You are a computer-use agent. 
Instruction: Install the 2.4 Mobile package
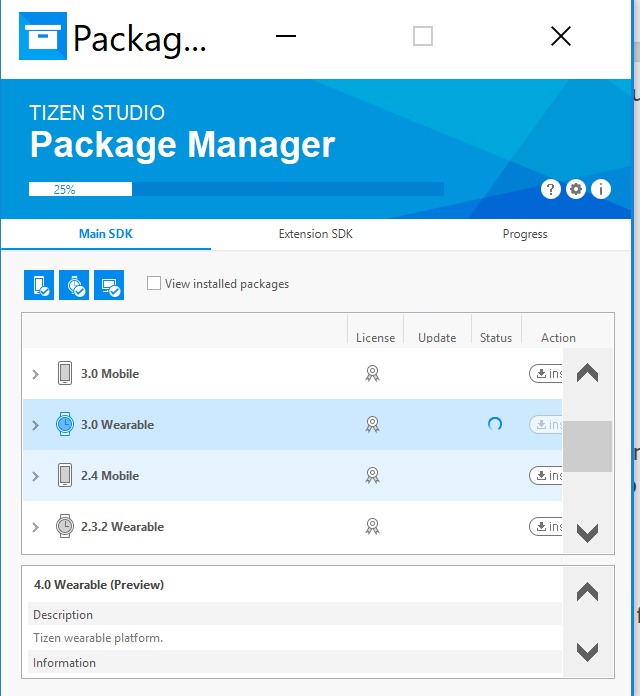coord(545,476)
